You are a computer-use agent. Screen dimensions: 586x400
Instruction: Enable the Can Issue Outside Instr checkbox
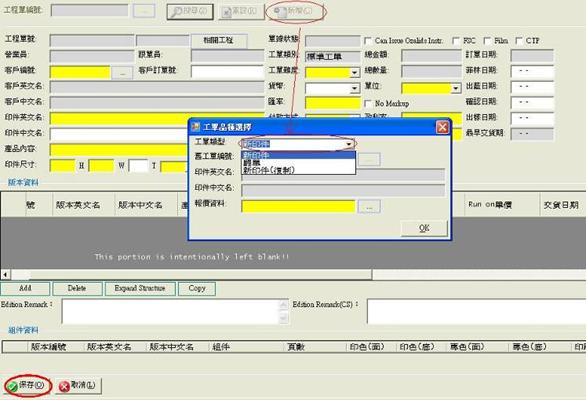[x=368, y=41]
